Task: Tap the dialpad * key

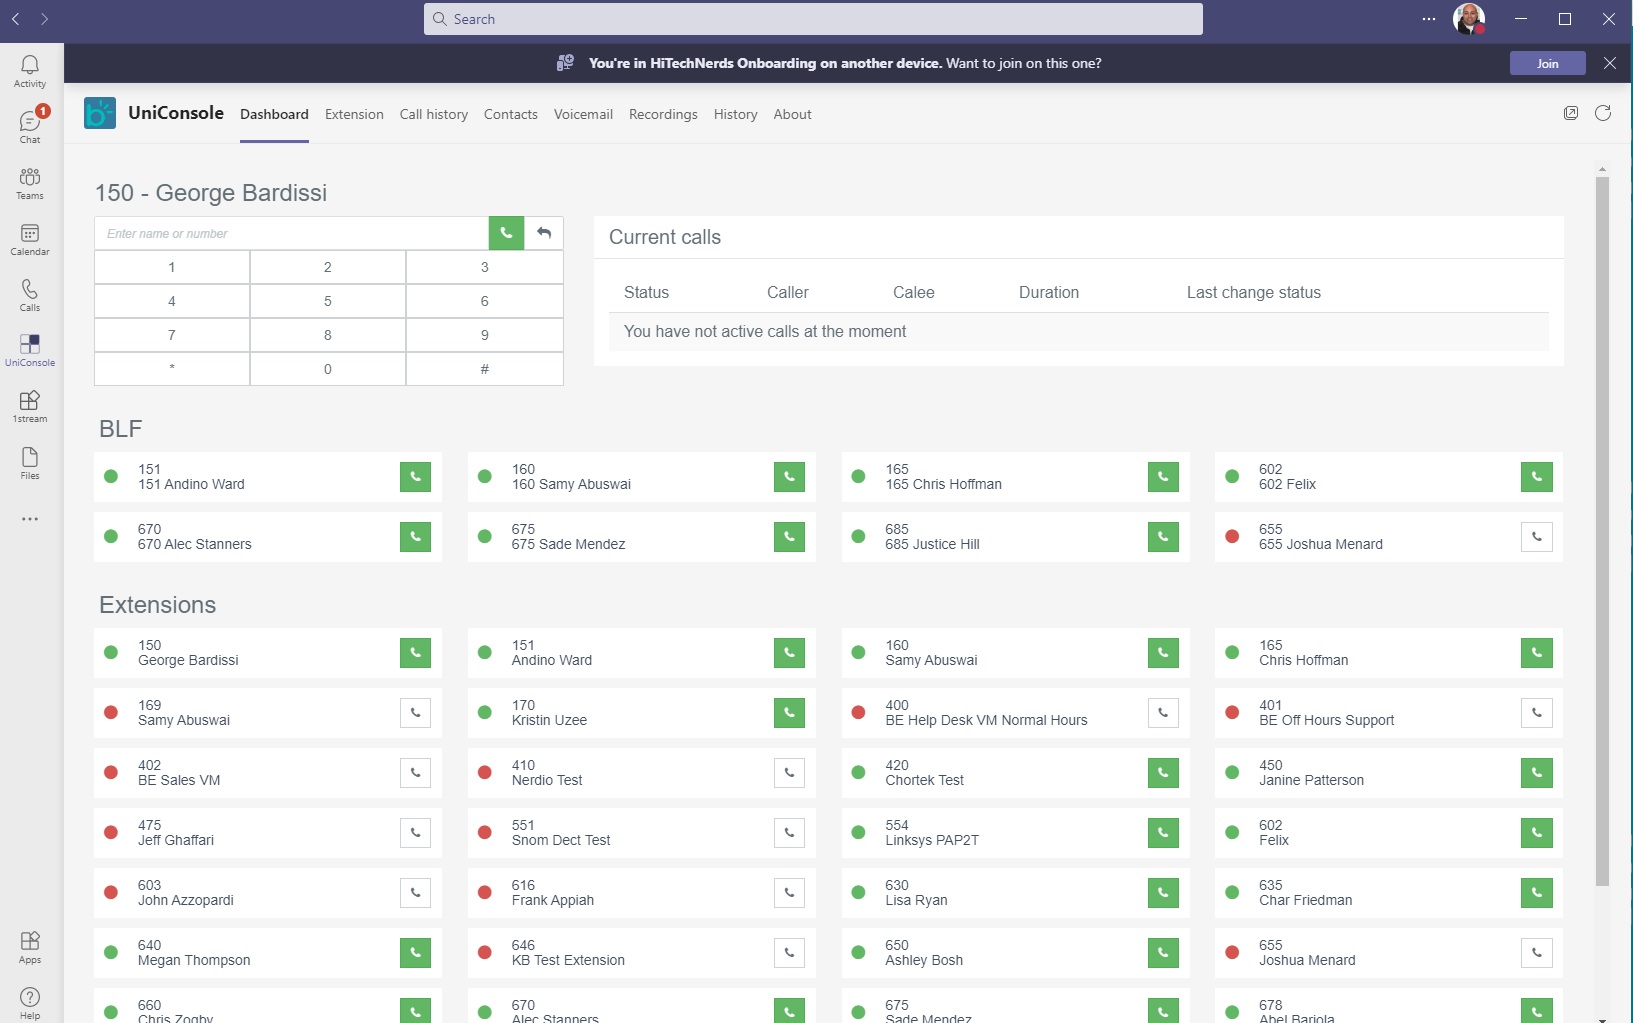Action: click(x=172, y=369)
